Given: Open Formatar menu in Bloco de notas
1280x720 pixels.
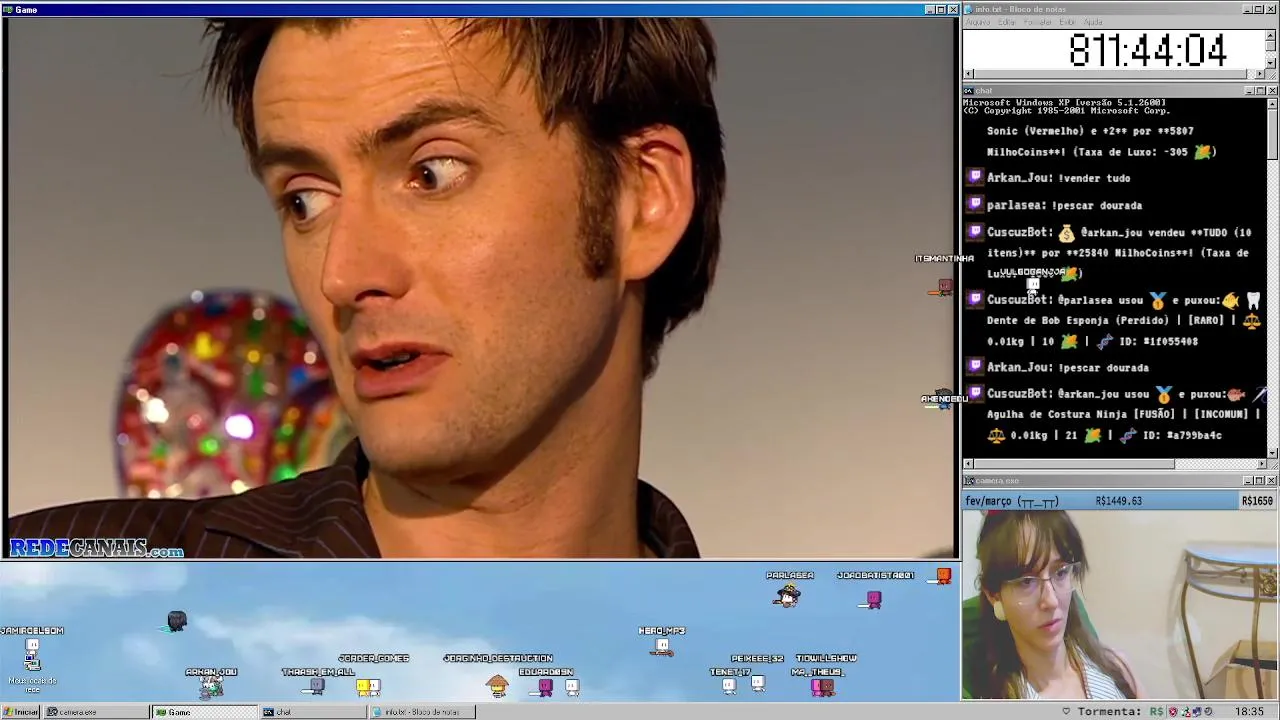Looking at the screenshot, I should coord(1038,22).
